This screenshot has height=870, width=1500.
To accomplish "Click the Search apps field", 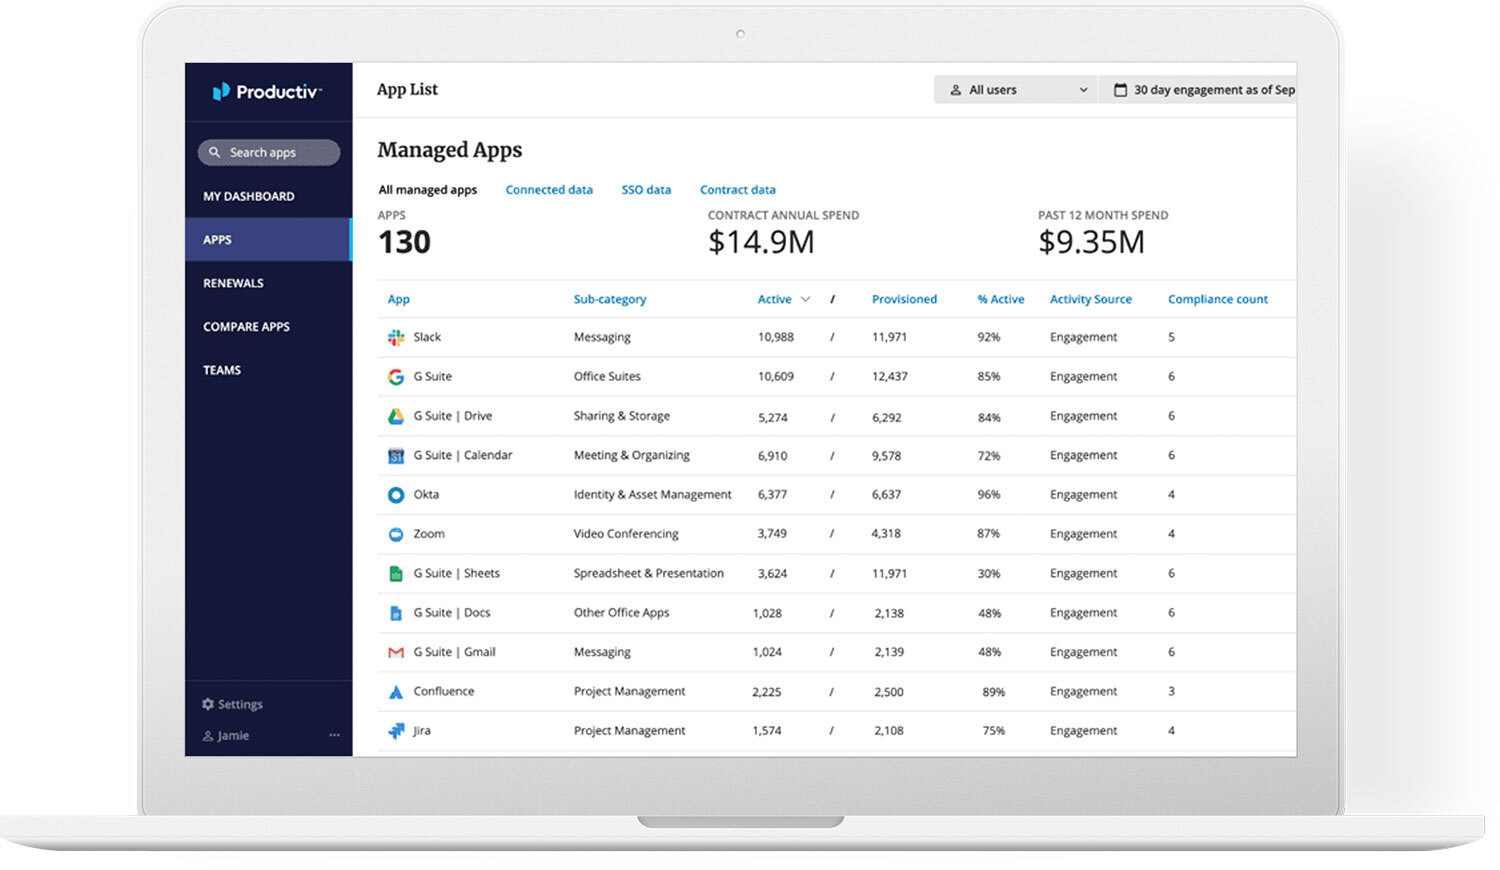I will (269, 153).
